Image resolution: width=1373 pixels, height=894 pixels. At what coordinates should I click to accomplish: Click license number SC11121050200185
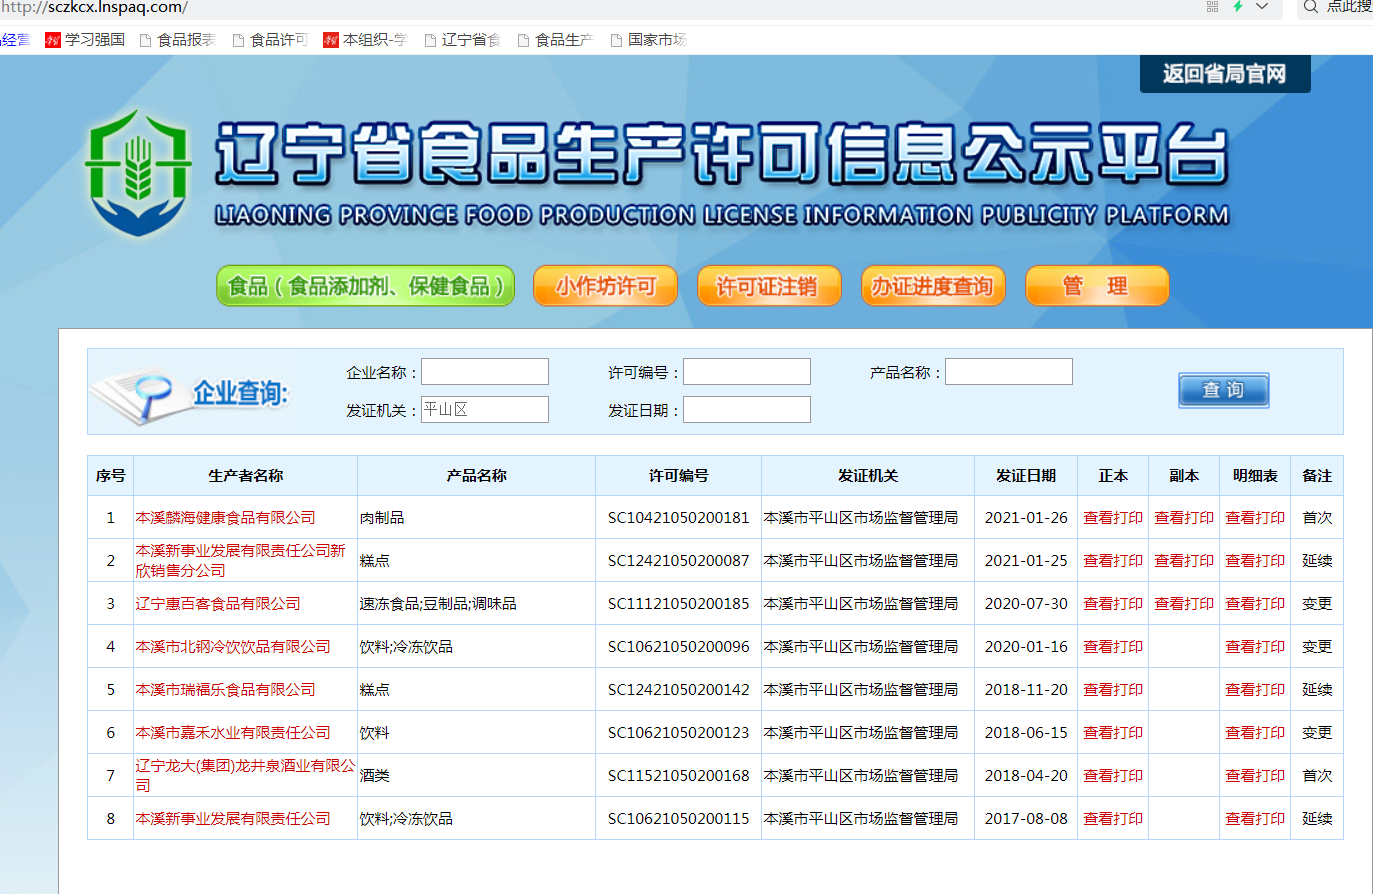(x=678, y=604)
